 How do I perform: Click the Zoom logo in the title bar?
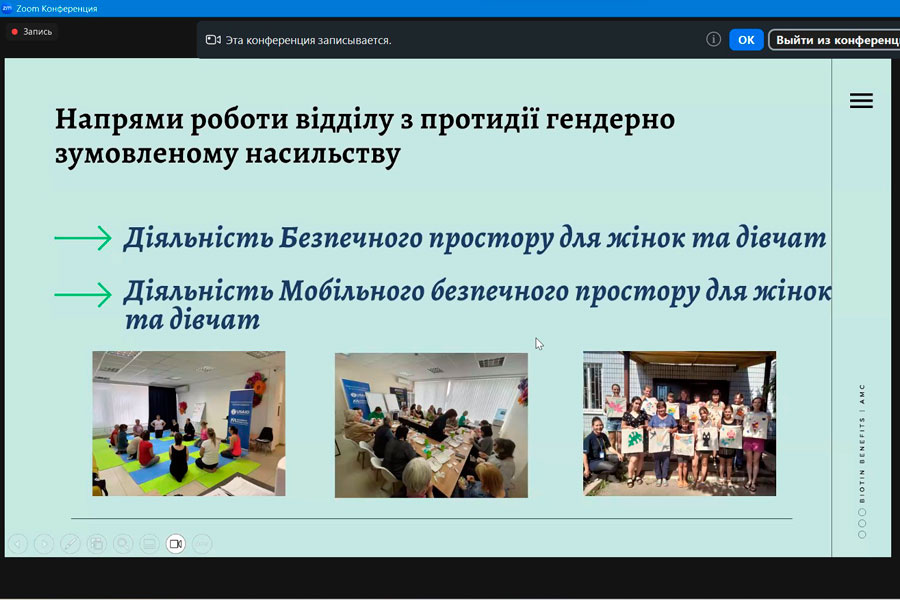[x=7, y=8]
